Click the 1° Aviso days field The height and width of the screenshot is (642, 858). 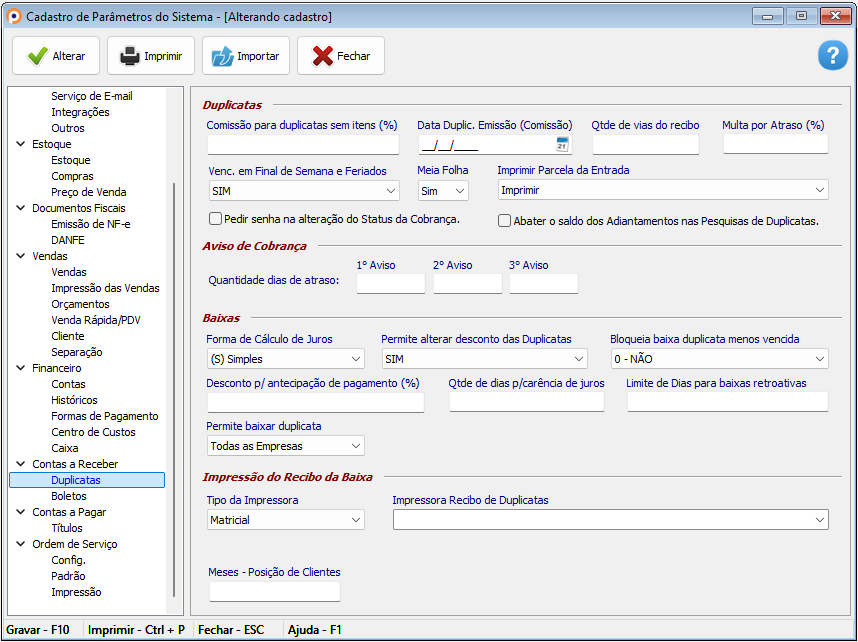click(390, 284)
